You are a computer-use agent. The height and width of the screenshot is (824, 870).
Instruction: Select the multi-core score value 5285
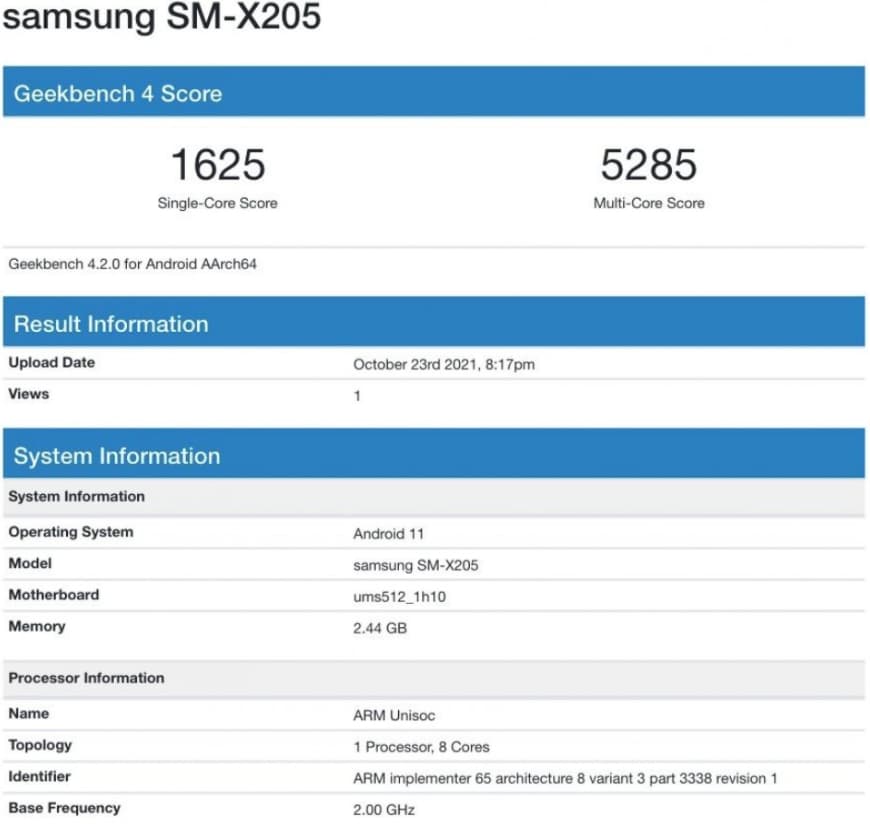648,165
